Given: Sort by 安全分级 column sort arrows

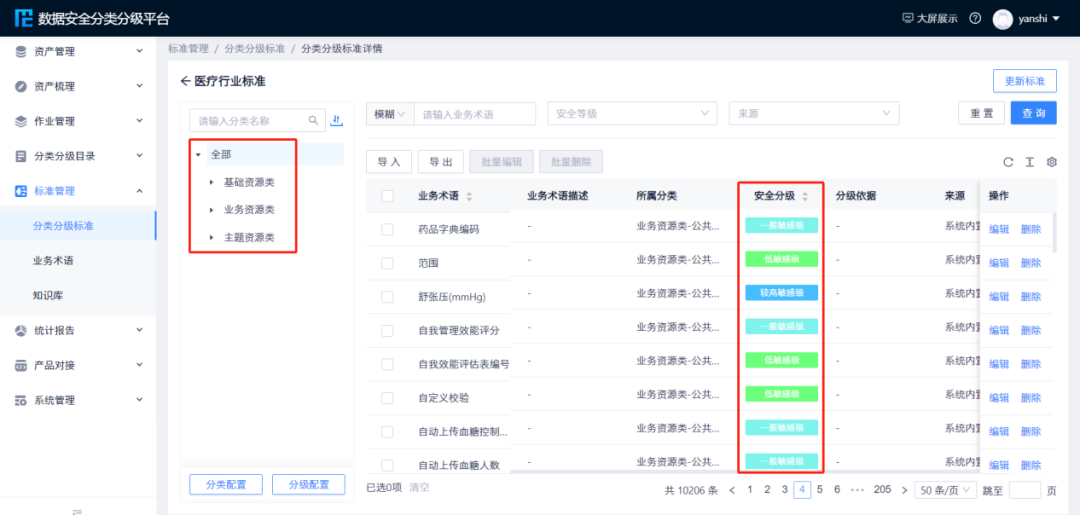Looking at the screenshot, I should (x=805, y=196).
